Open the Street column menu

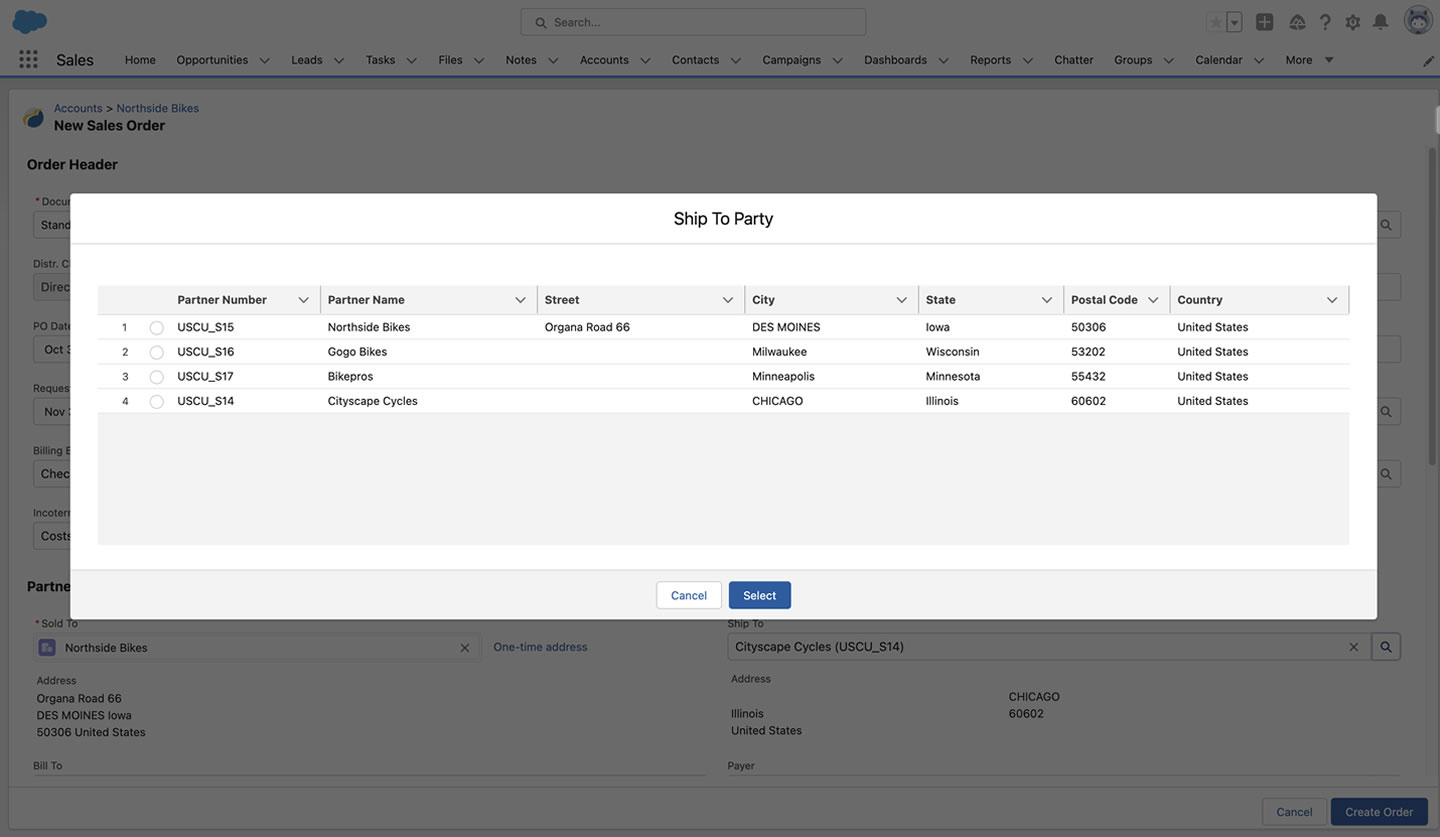point(728,300)
